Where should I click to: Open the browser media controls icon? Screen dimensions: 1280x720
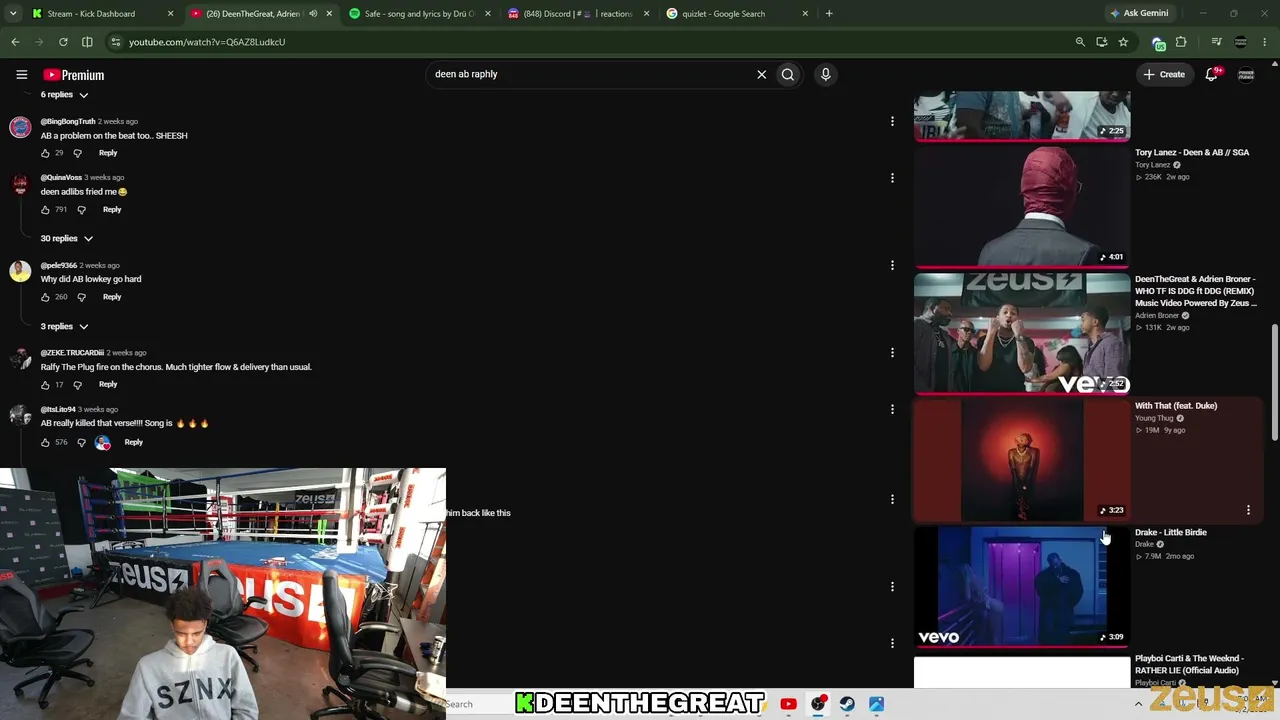point(1216,42)
